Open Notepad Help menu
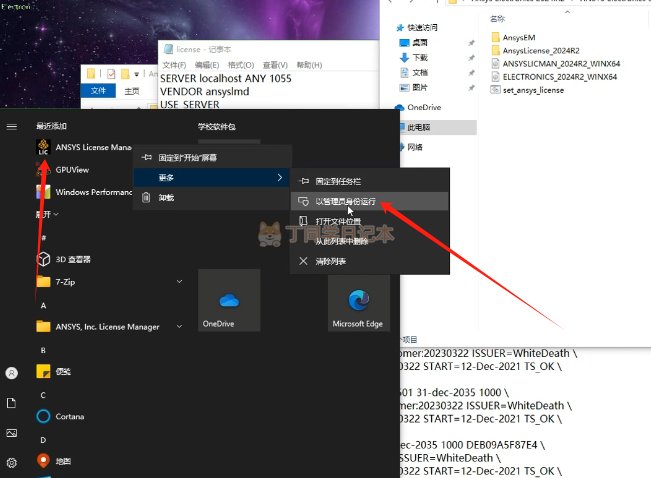651x478 pixels. pyautogui.click(x=309, y=65)
